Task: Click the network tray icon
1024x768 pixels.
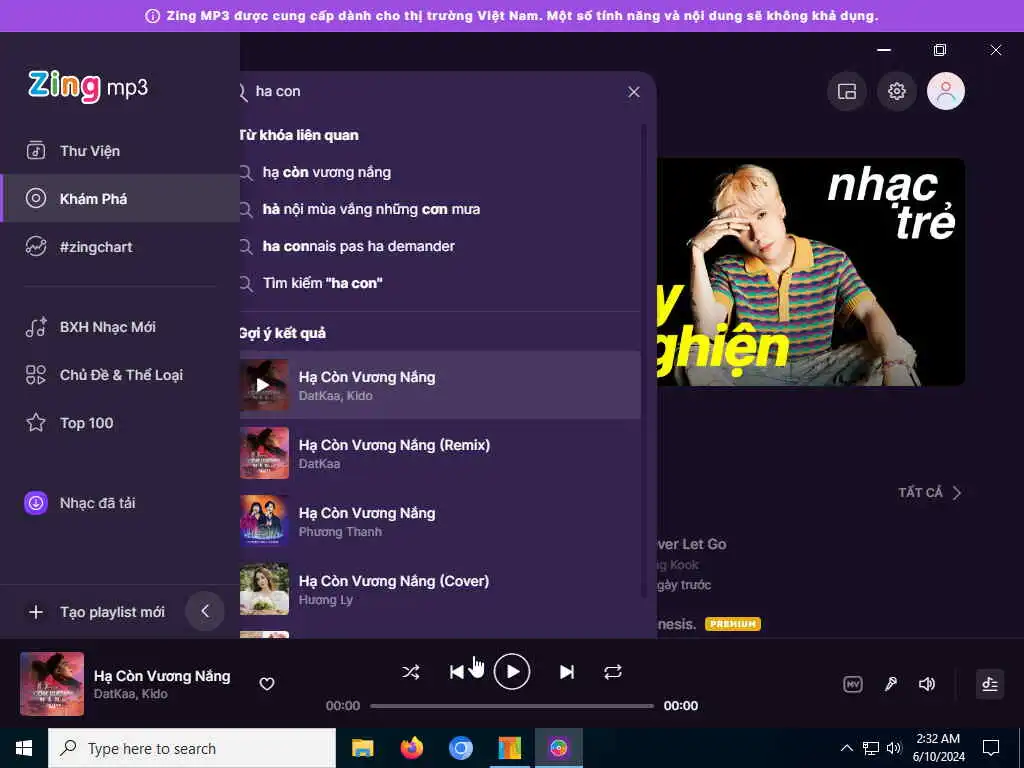Action: 871,748
